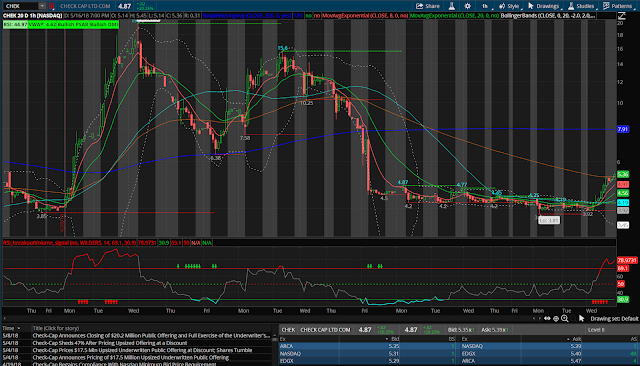Click the flask lab icon in the toolbar
The height and width of the screenshot is (366, 640).
[x=451, y=6]
